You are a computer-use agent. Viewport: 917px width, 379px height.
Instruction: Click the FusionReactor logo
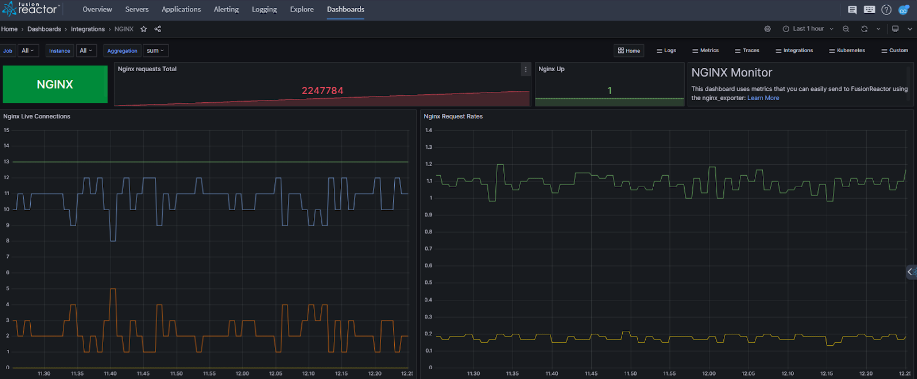31,9
